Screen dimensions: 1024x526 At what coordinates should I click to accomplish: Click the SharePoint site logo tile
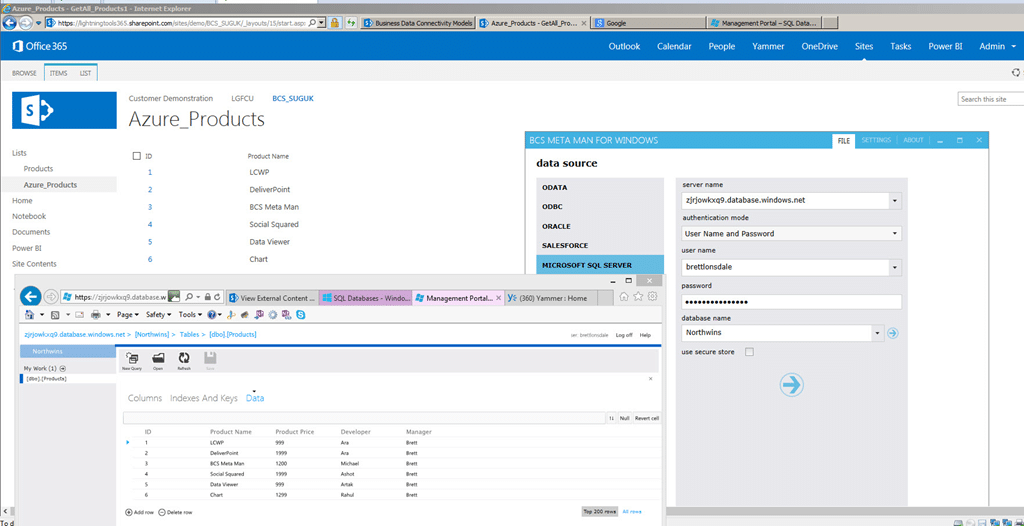coord(64,111)
